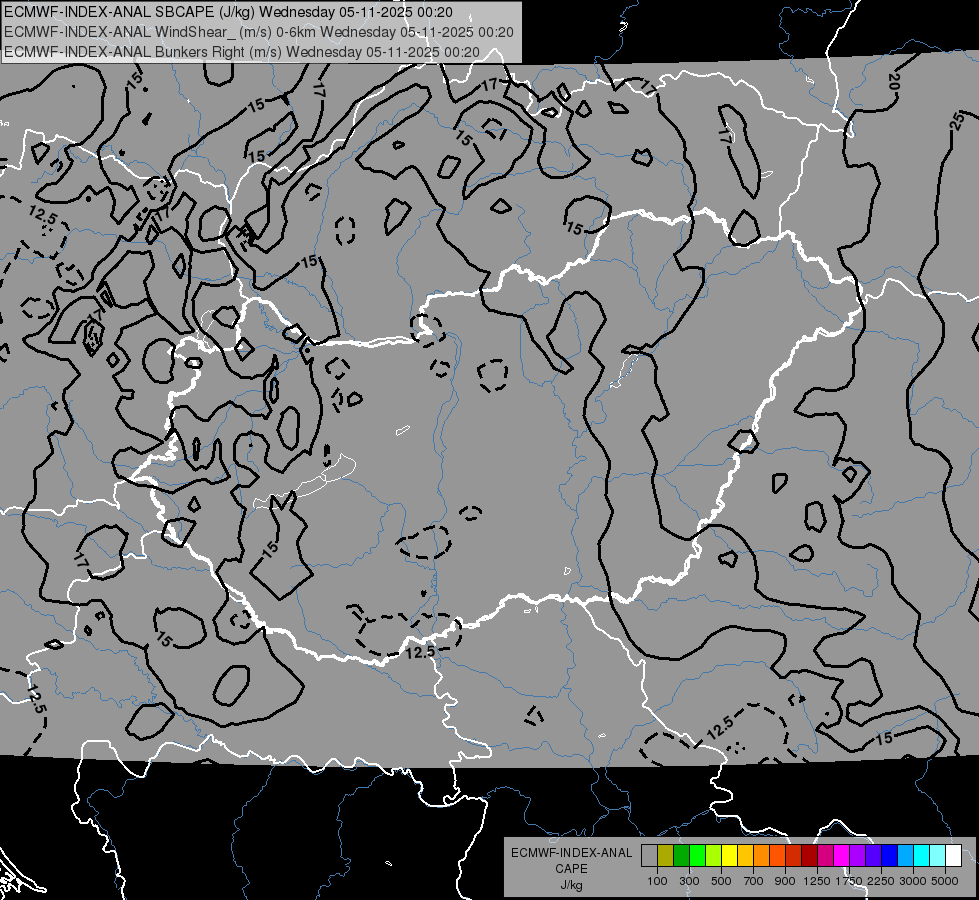Screen dimensions: 979x900
Task: Click the '500' legend scale value
Action: pyautogui.click(x=721, y=881)
